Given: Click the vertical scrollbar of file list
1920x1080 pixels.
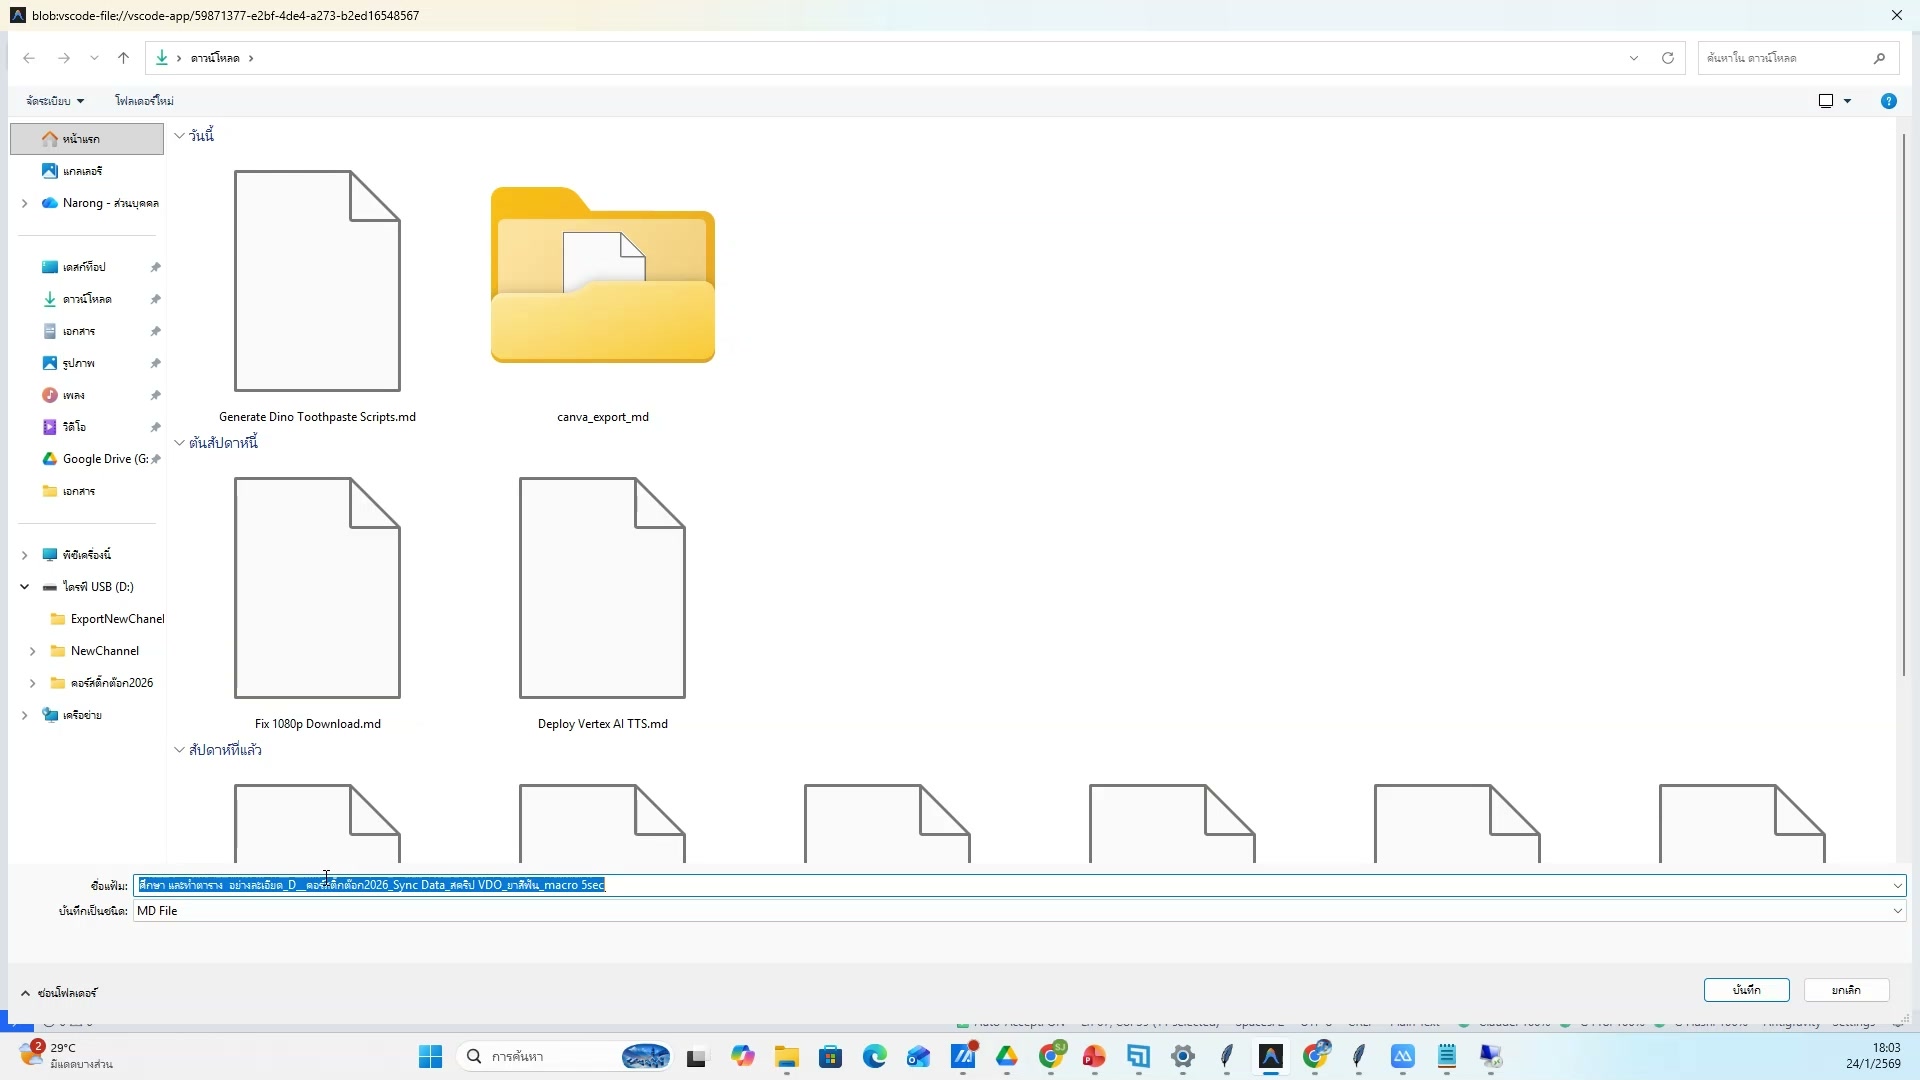Looking at the screenshot, I should (x=1903, y=400).
